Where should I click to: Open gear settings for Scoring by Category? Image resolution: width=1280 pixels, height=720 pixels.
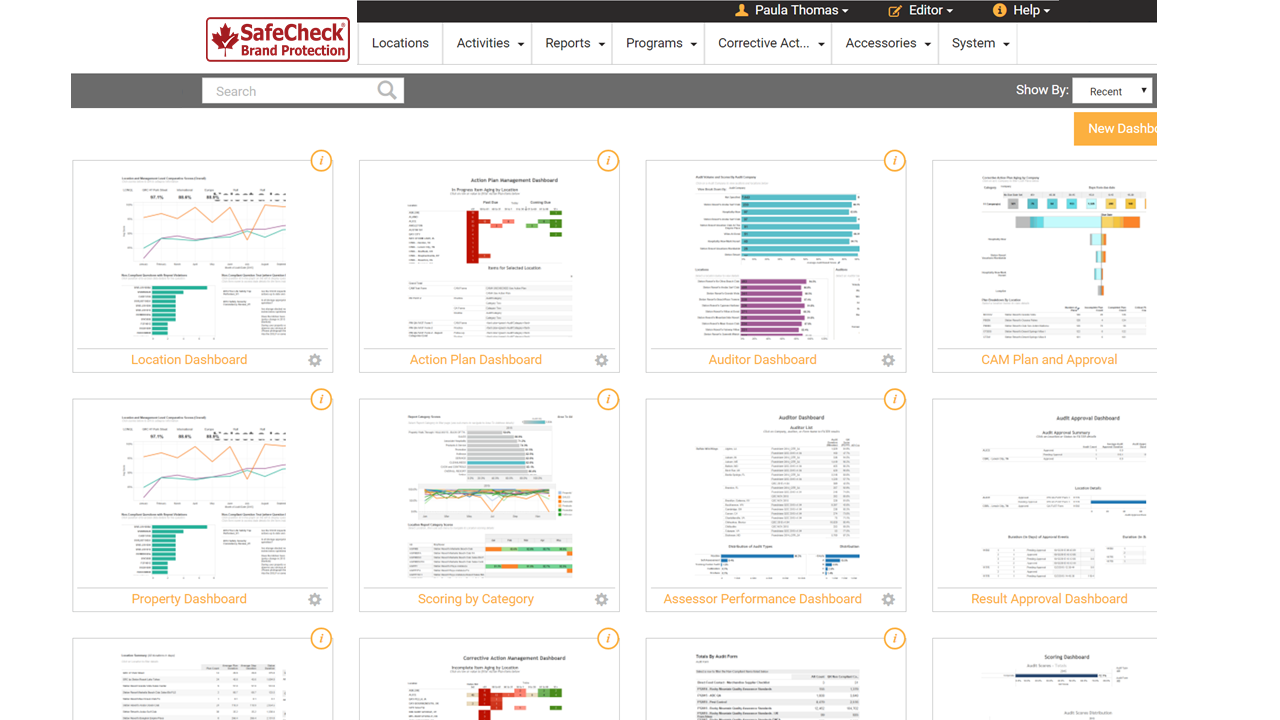[x=601, y=599]
